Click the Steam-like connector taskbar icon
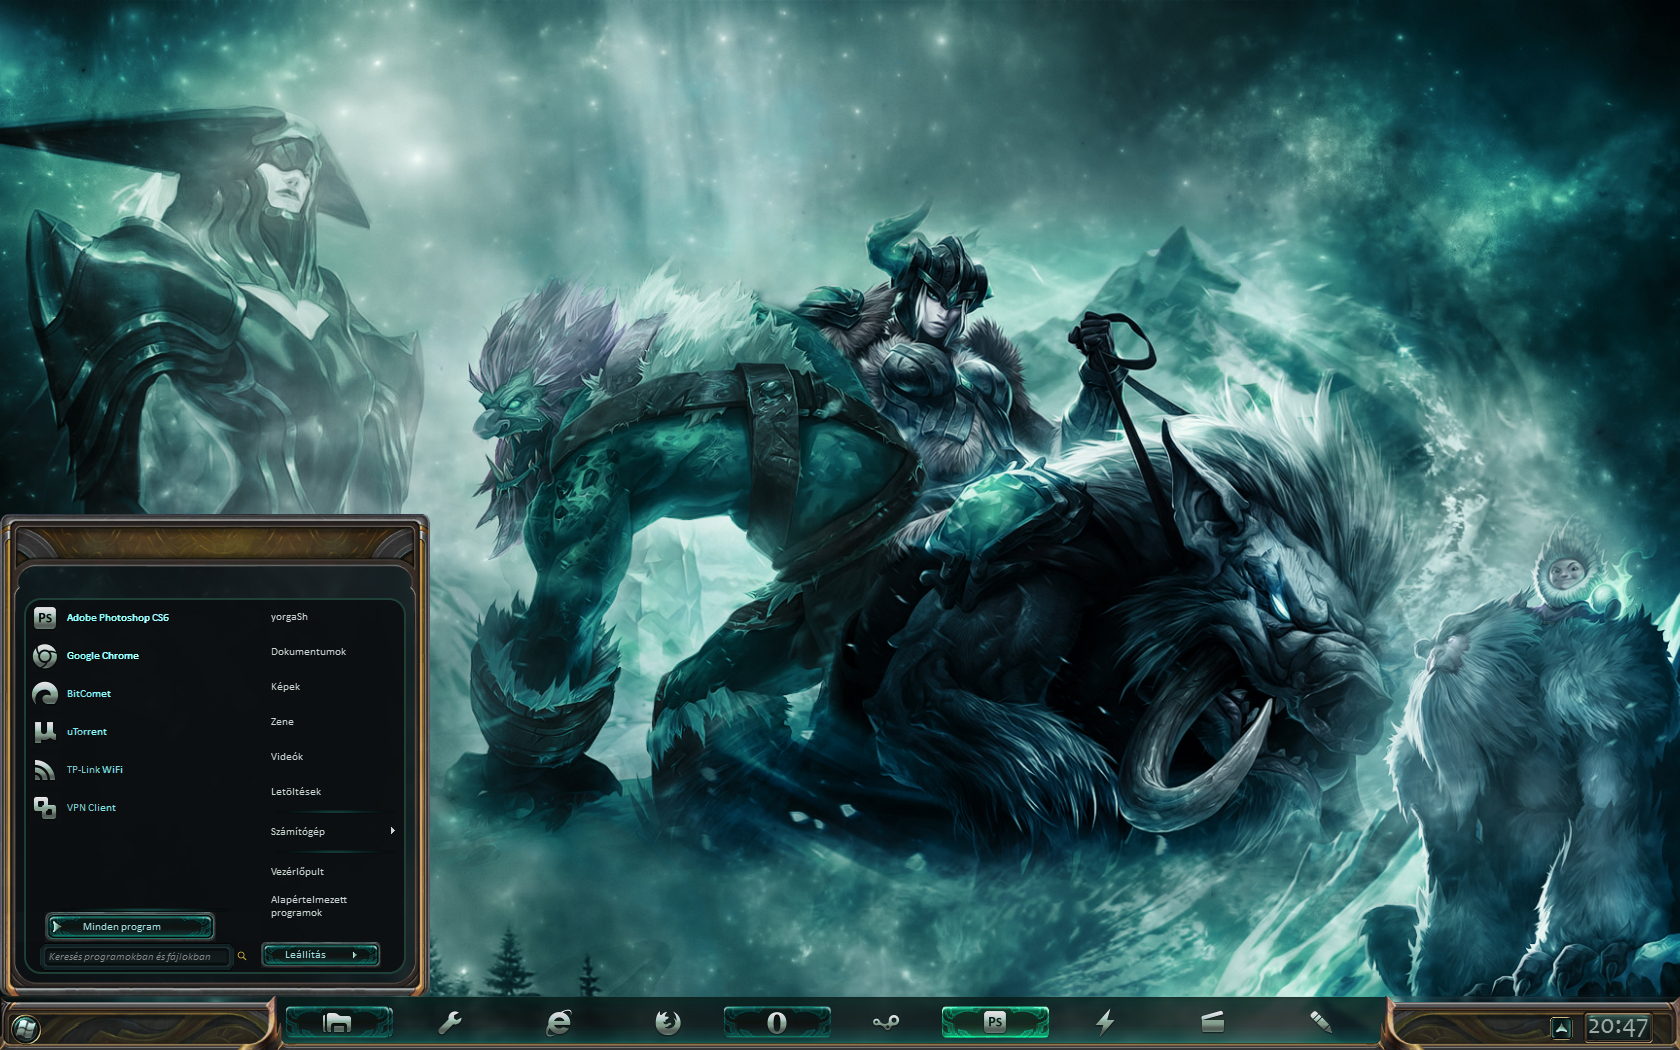Image resolution: width=1680 pixels, height=1050 pixels. tap(886, 1022)
